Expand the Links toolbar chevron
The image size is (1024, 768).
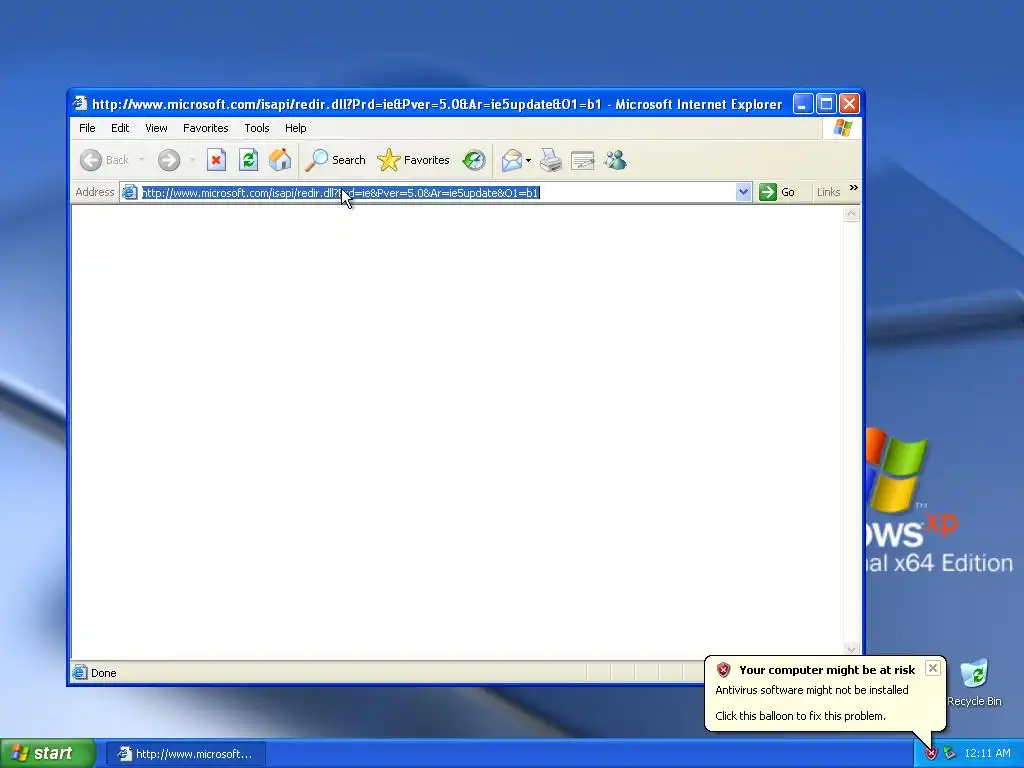pyautogui.click(x=854, y=188)
